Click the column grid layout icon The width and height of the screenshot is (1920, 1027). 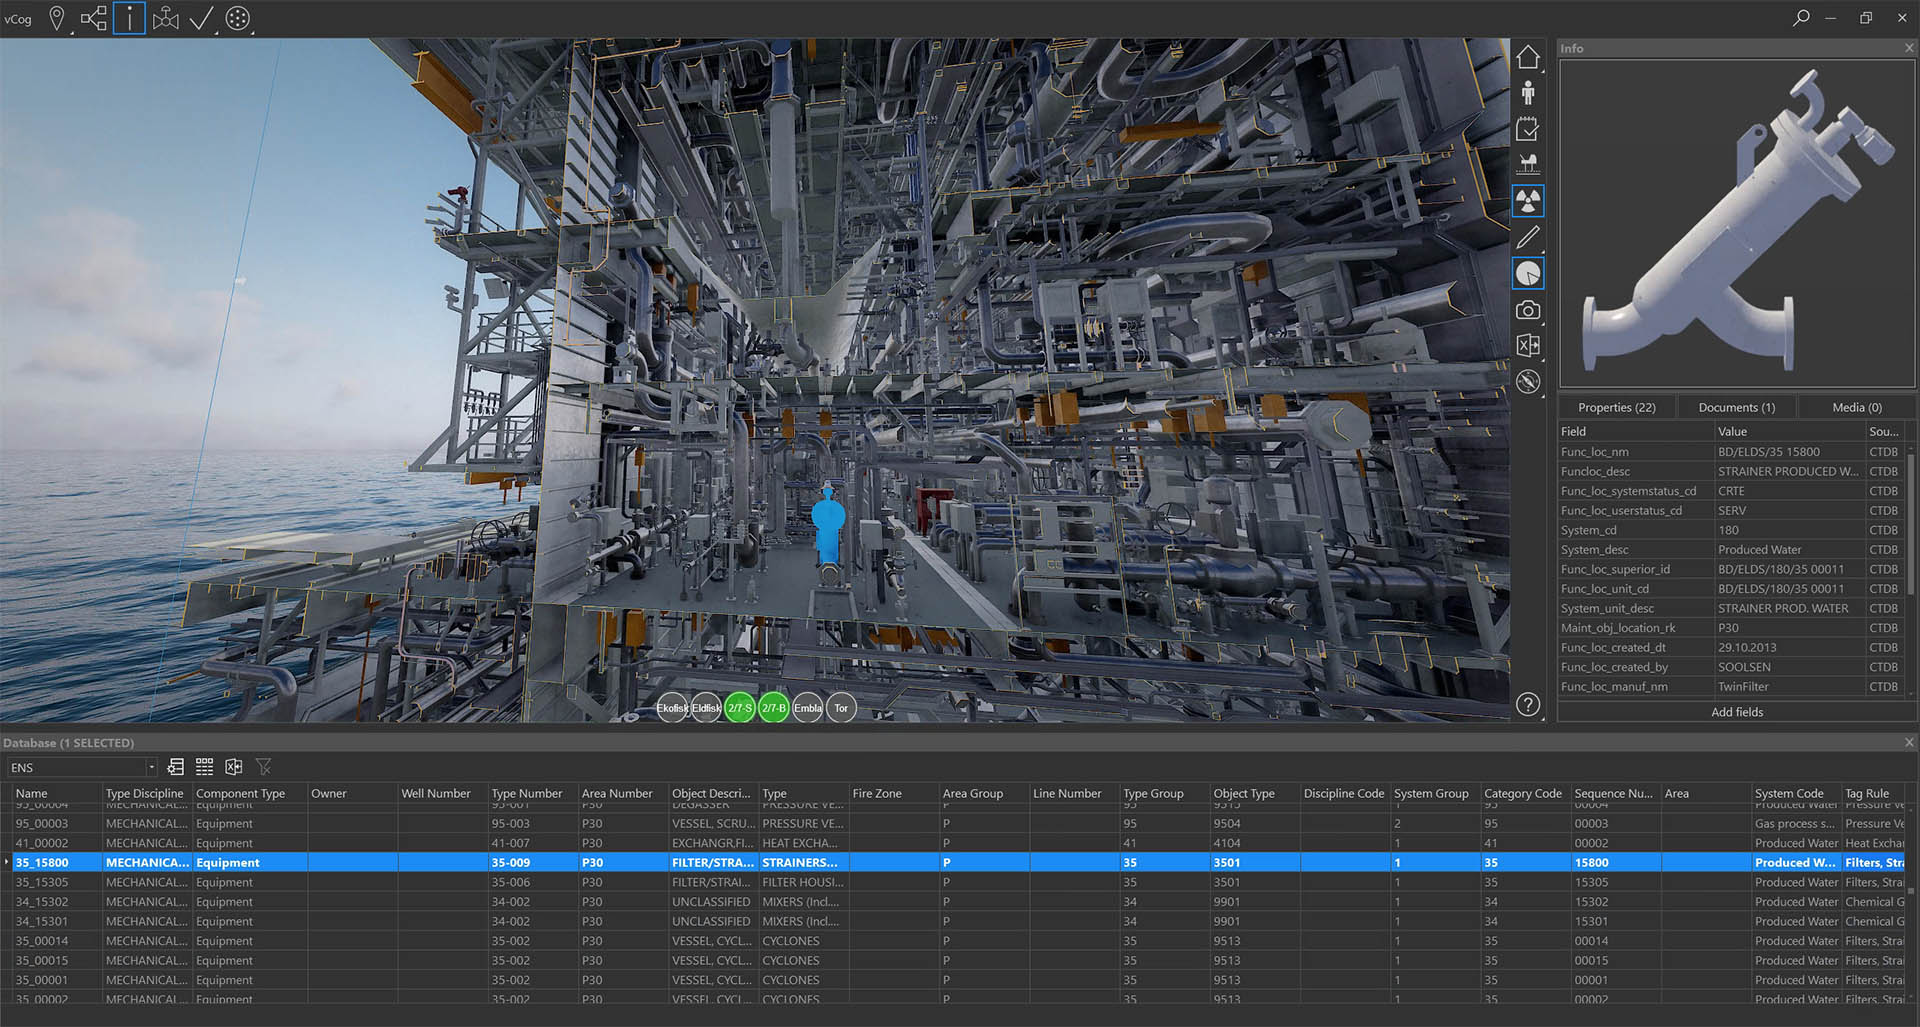point(204,767)
